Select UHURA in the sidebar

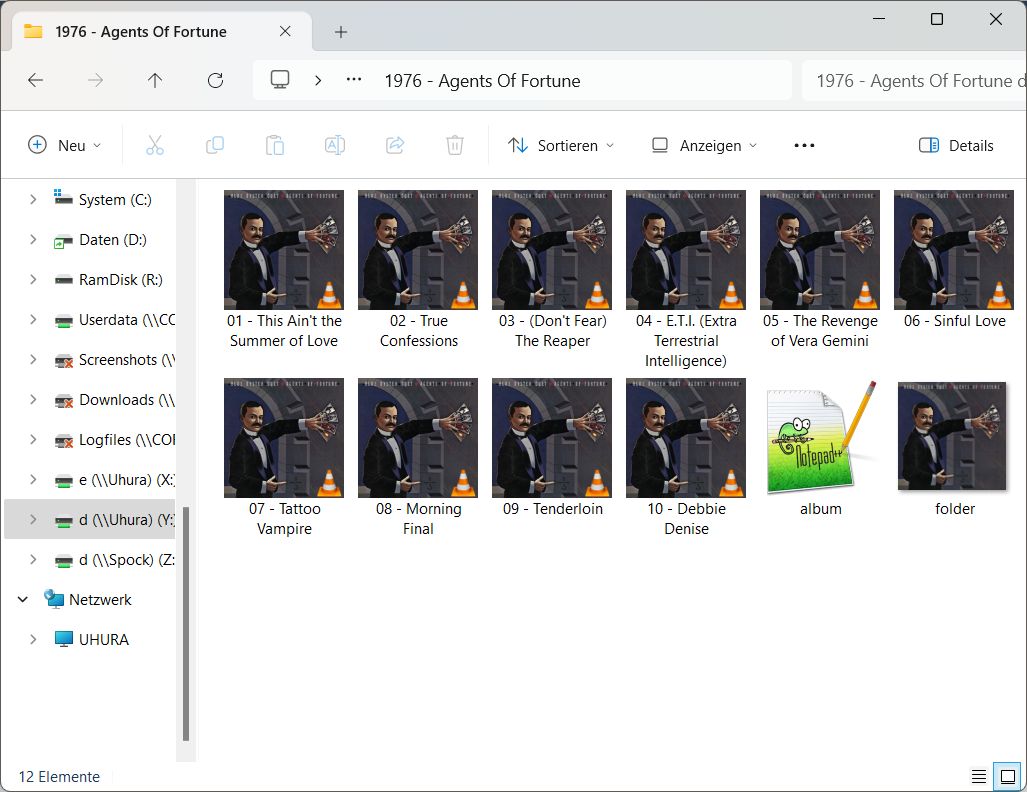point(90,639)
